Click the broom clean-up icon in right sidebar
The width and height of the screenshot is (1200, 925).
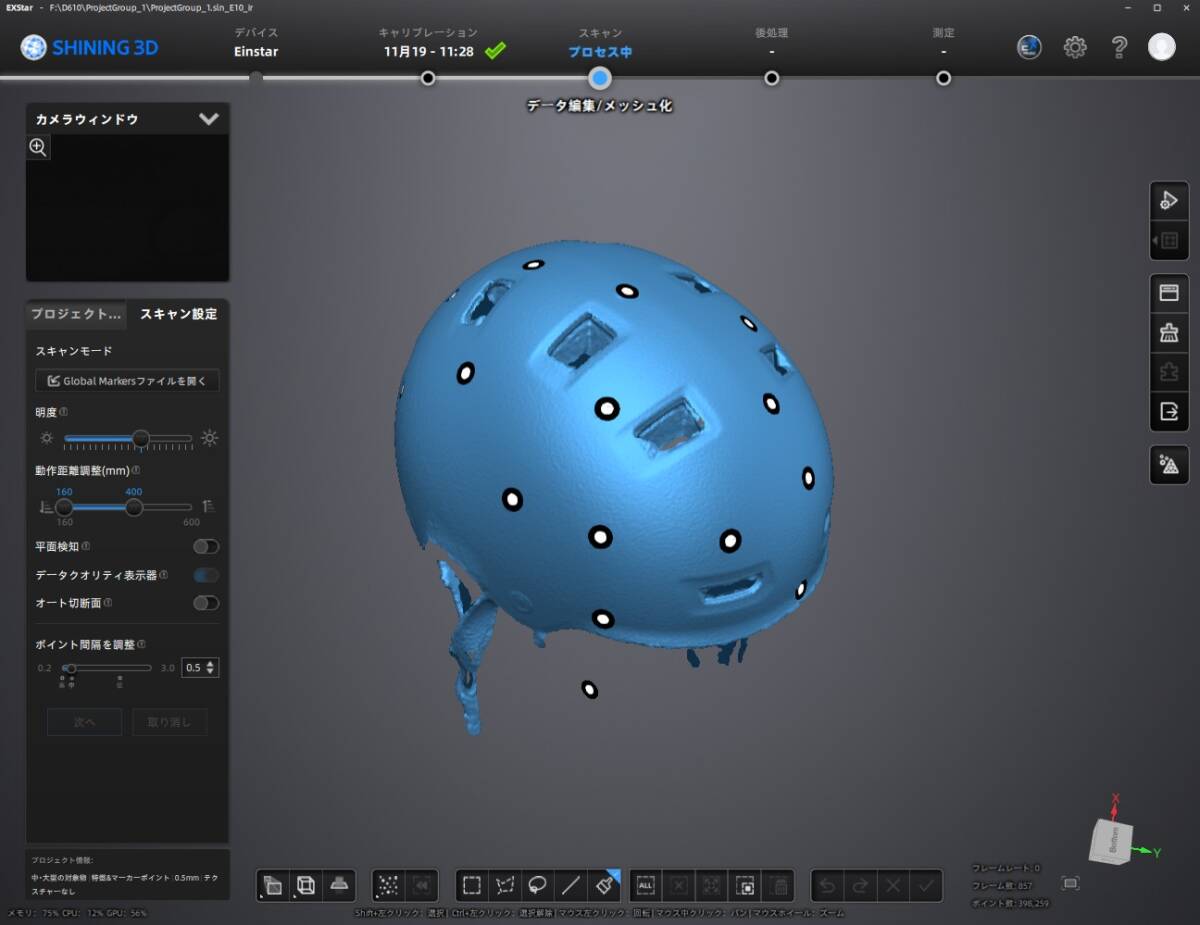point(1168,333)
